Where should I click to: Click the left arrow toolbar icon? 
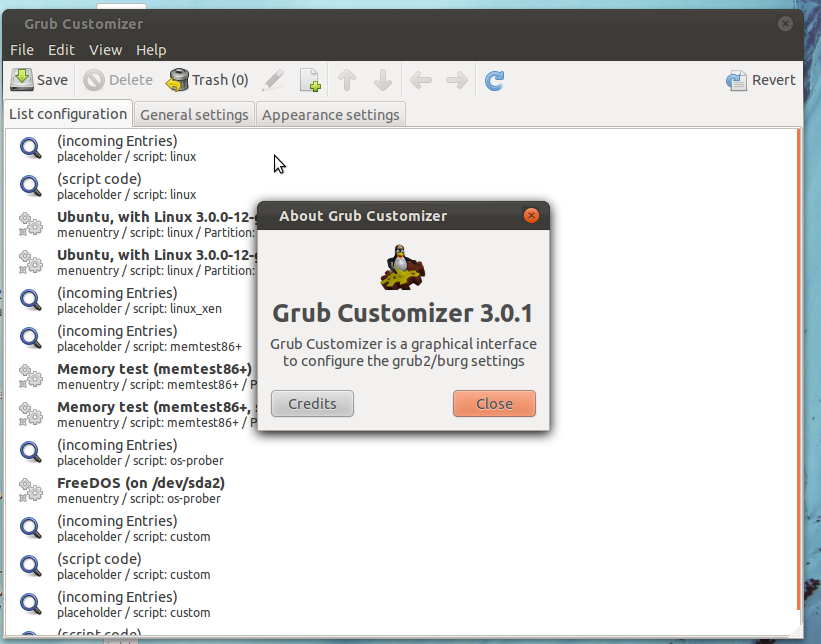click(421, 81)
